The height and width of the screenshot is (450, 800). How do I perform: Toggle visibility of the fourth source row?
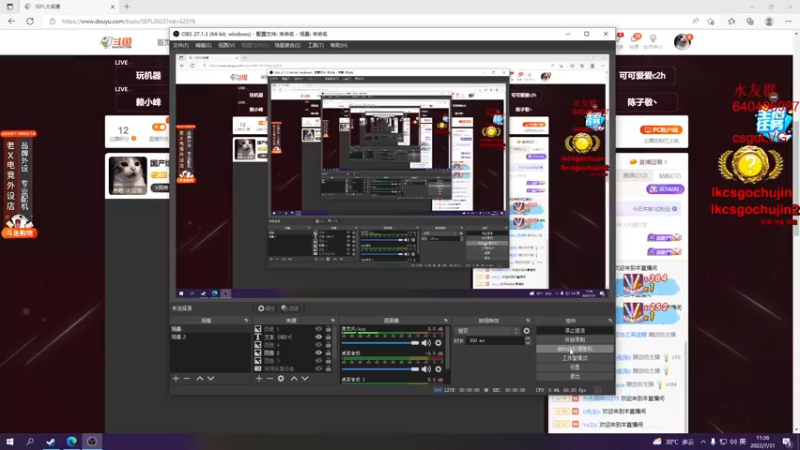319,353
